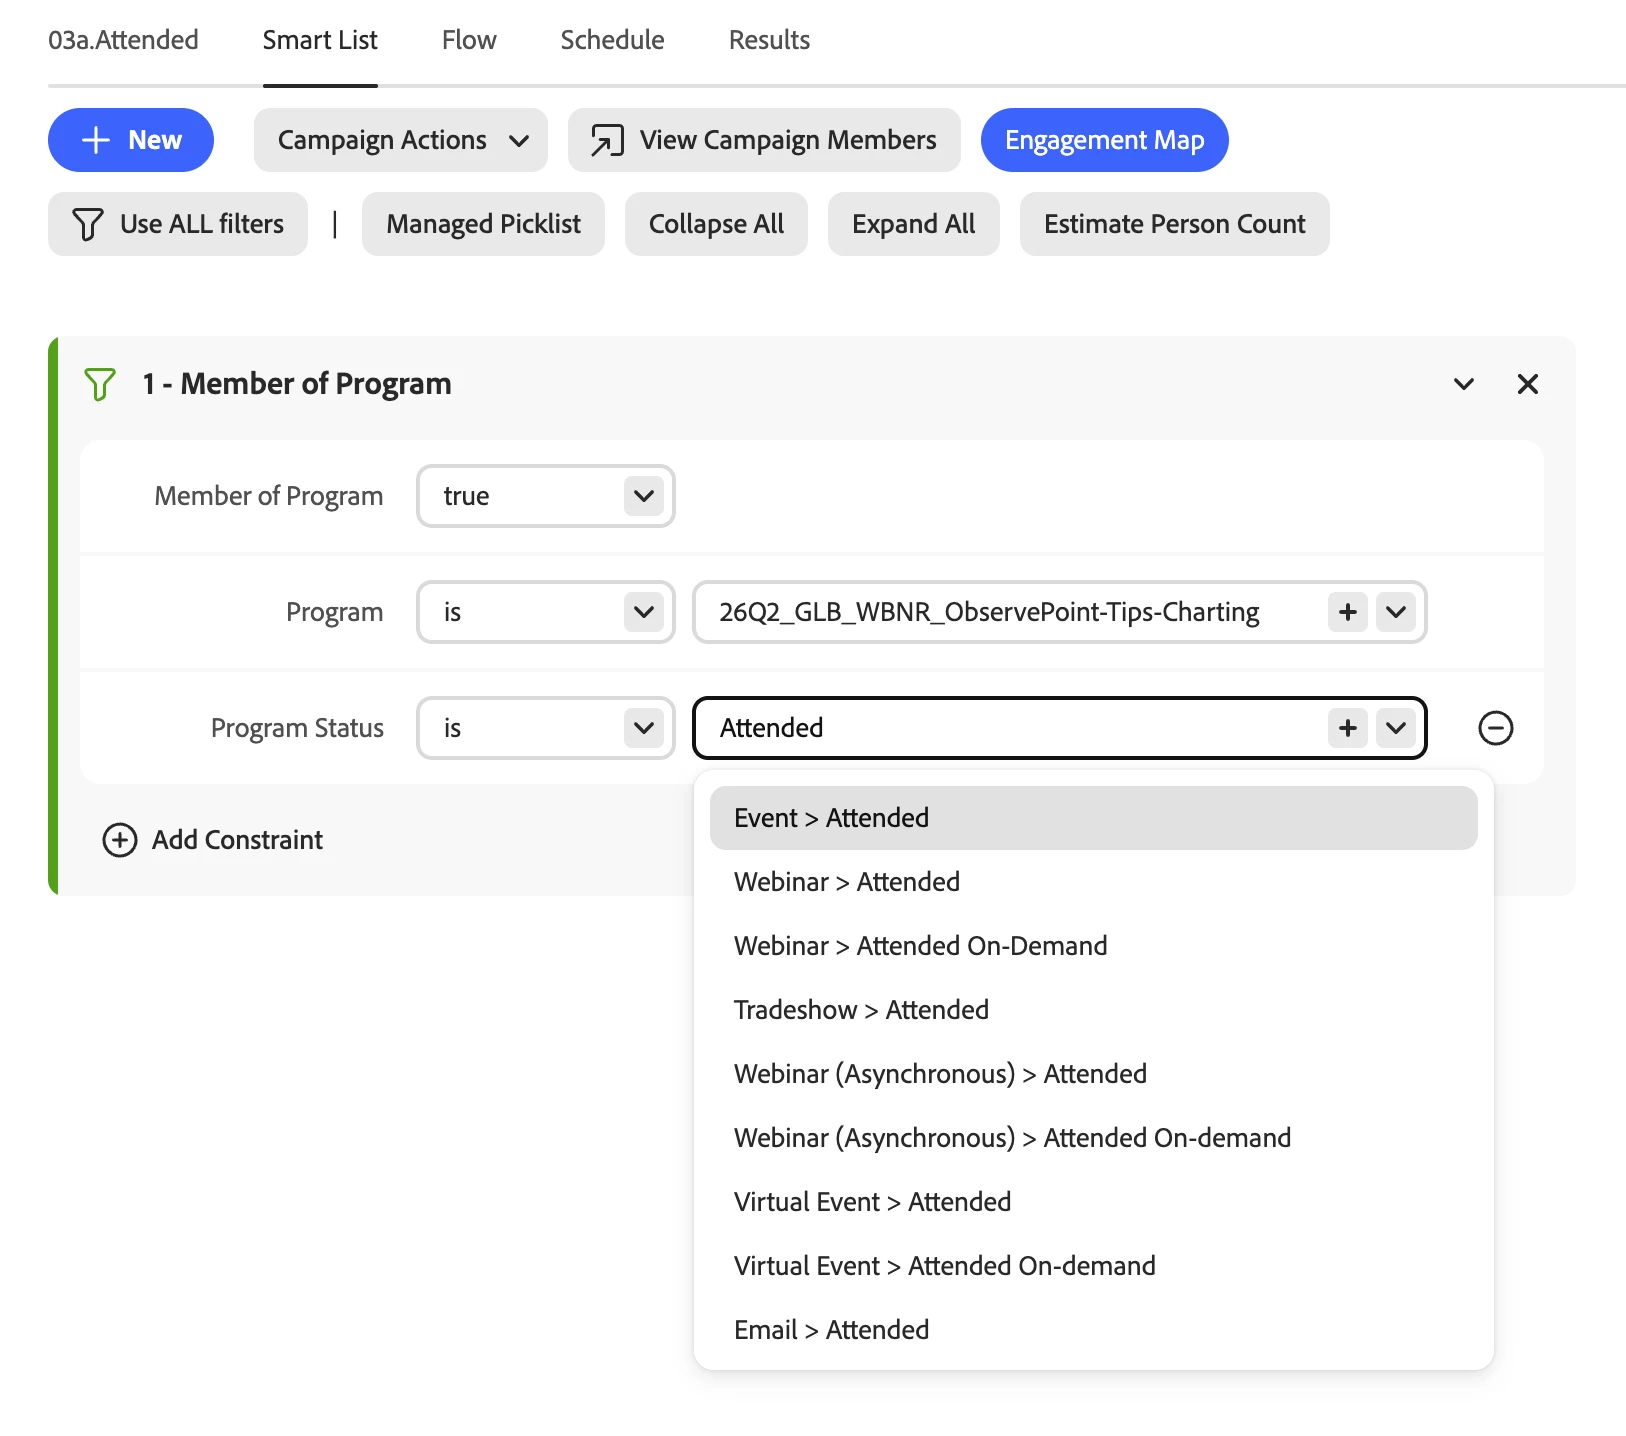Select Webinar (Asynchronous) > Attended option
This screenshot has width=1626, height=1436.
(1094, 1074)
